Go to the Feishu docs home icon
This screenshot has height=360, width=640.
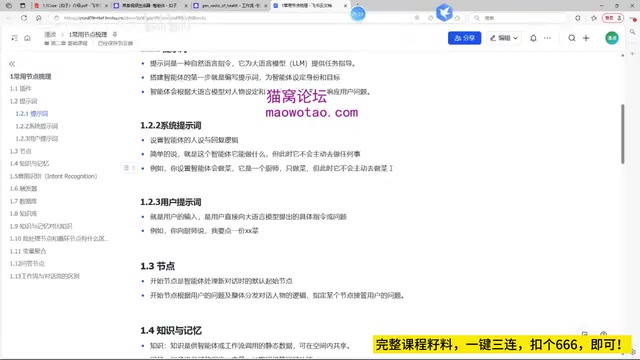27,38
